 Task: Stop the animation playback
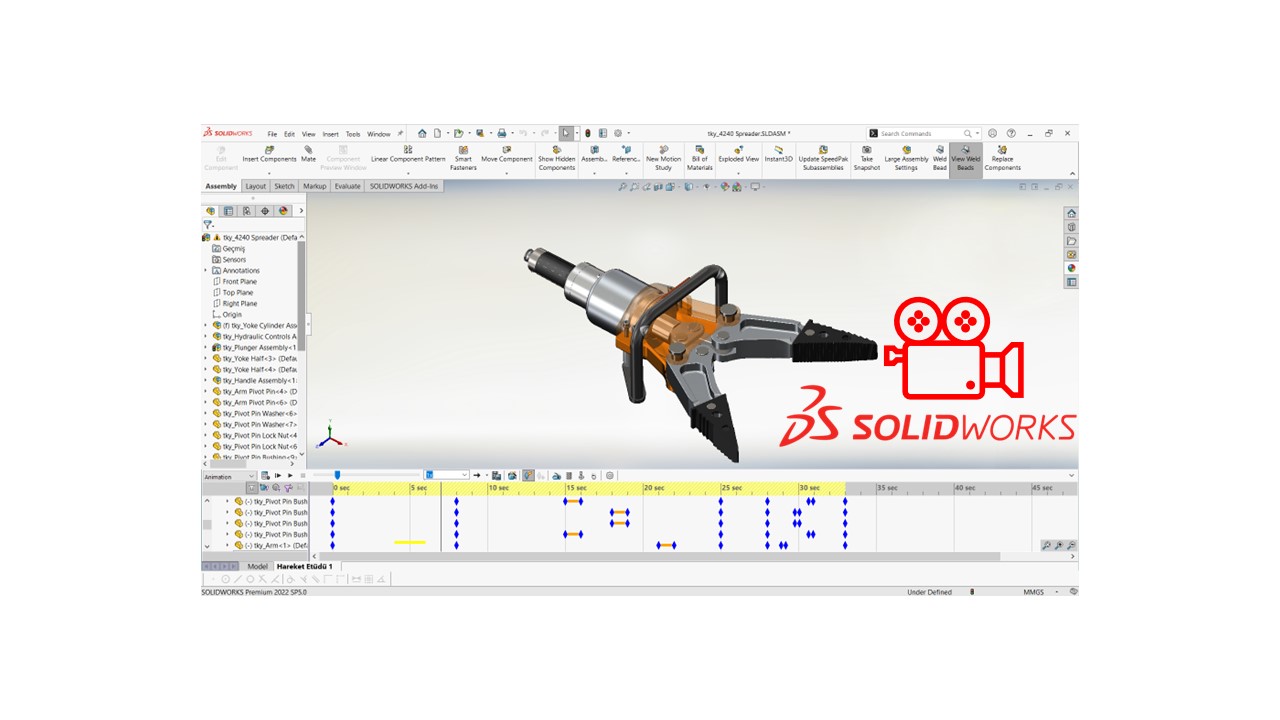303,475
